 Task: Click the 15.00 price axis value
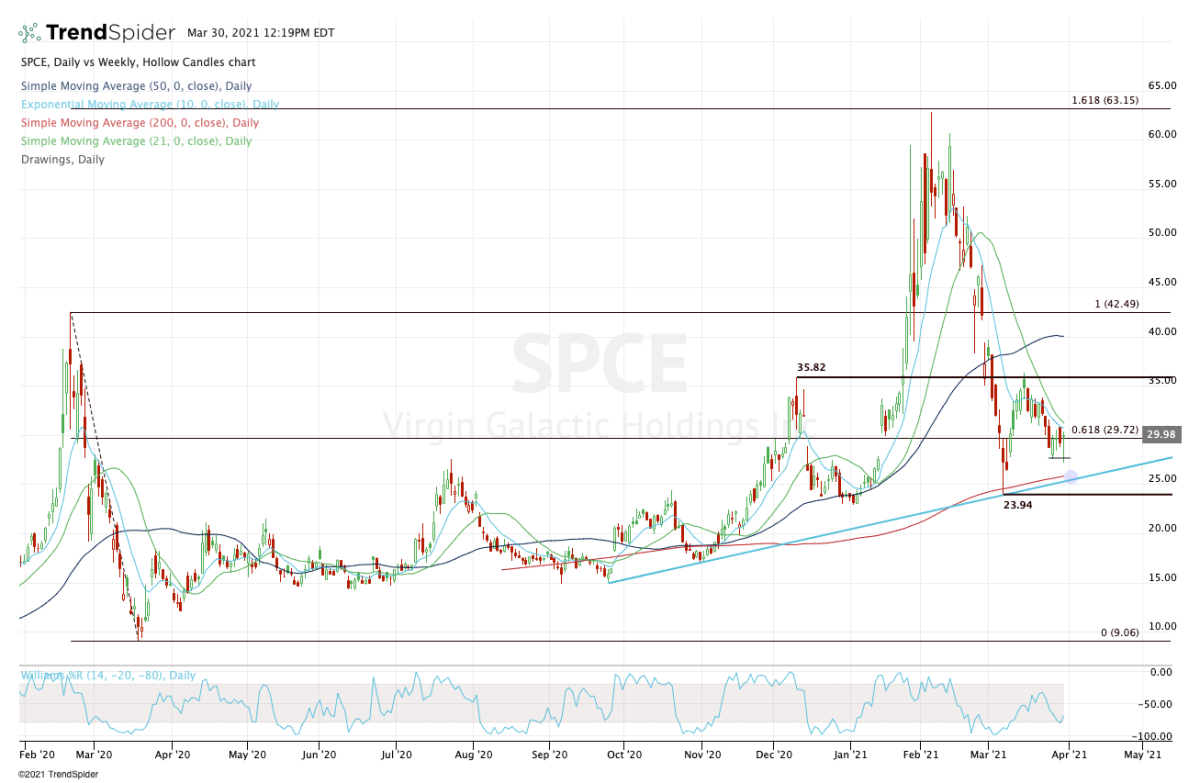[1161, 578]
